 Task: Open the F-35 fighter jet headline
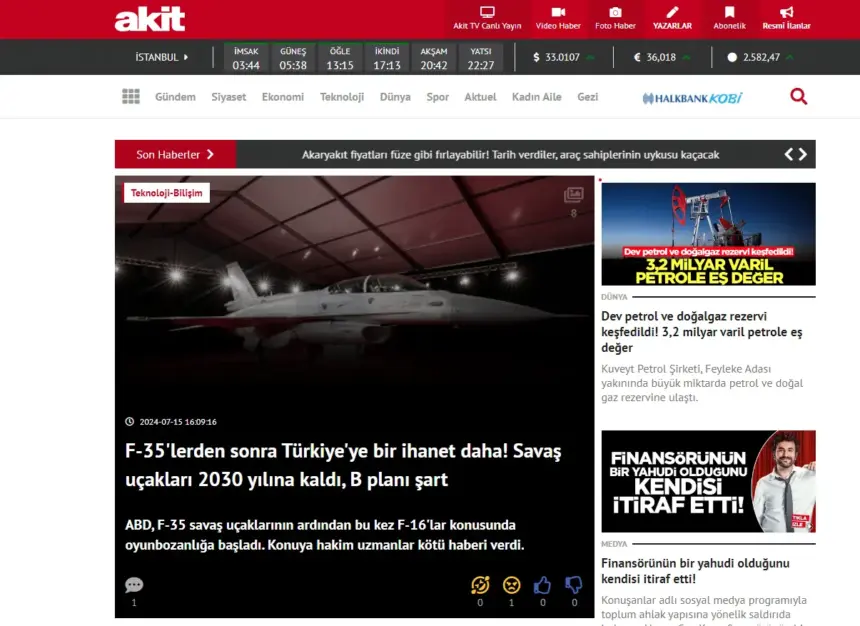point(343,465)
